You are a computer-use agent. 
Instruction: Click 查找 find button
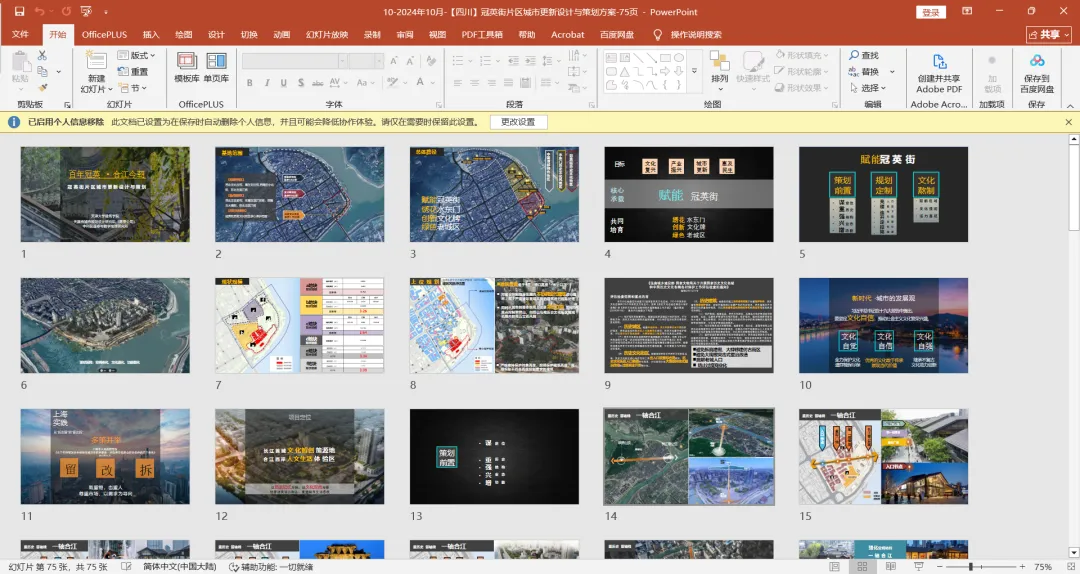coord(864,55)
